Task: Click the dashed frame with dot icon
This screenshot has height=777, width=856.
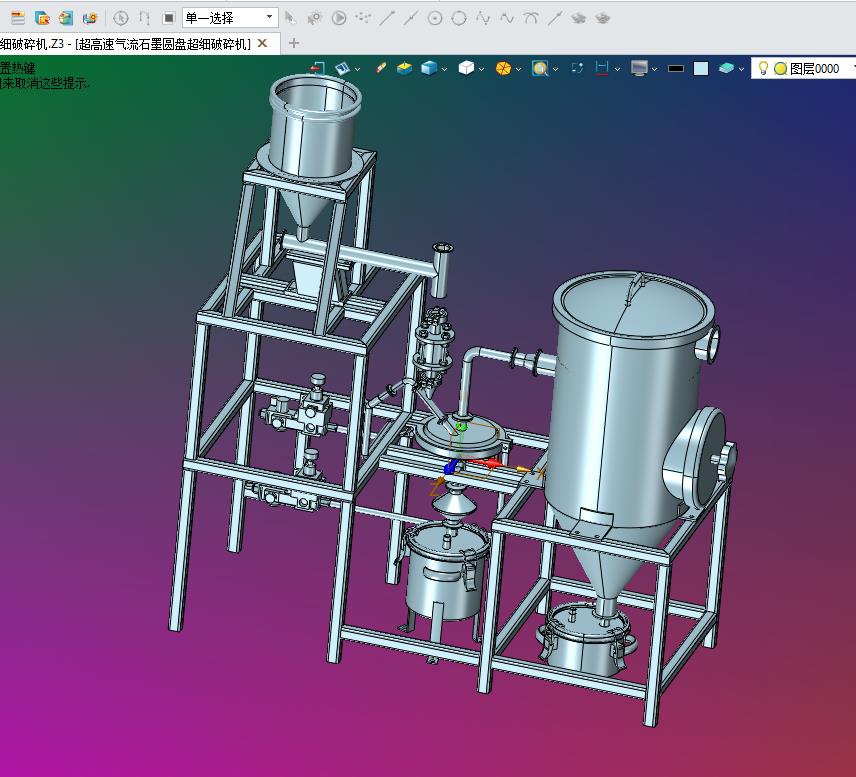Action: click(577, 68)
